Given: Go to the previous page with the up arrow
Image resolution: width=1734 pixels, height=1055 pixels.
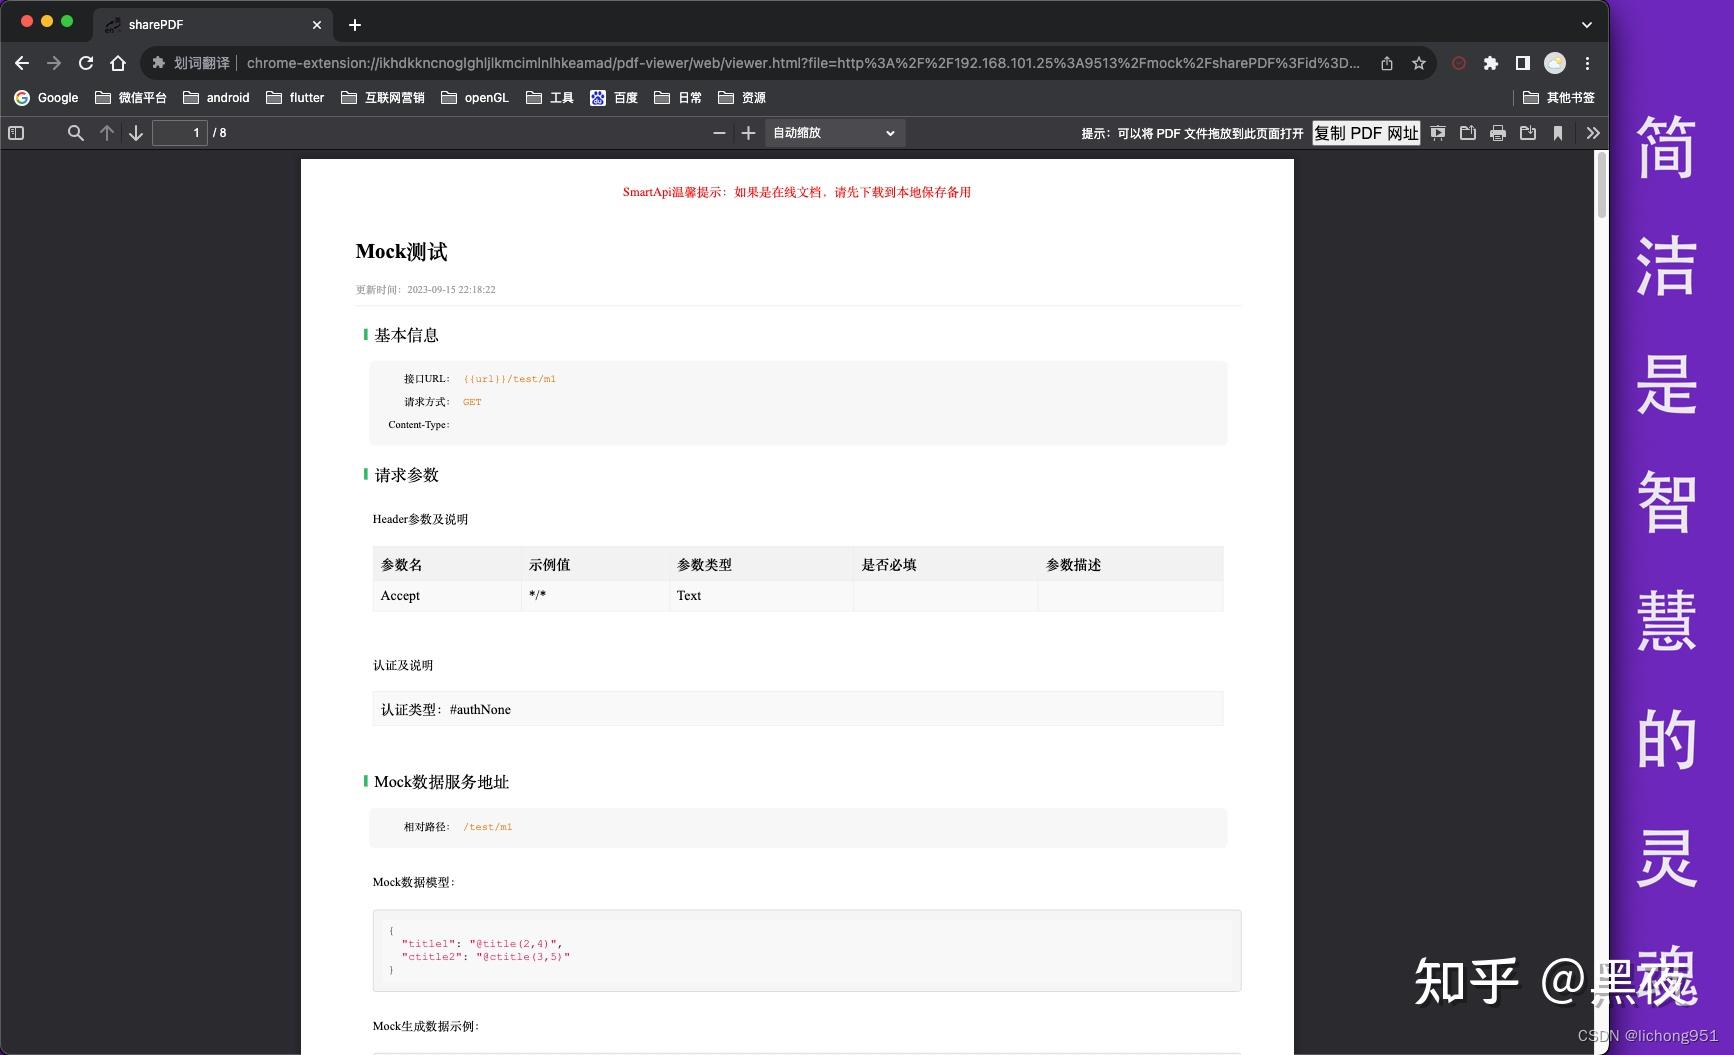Looking at the screenshot, I should click(x=107, y=132).
